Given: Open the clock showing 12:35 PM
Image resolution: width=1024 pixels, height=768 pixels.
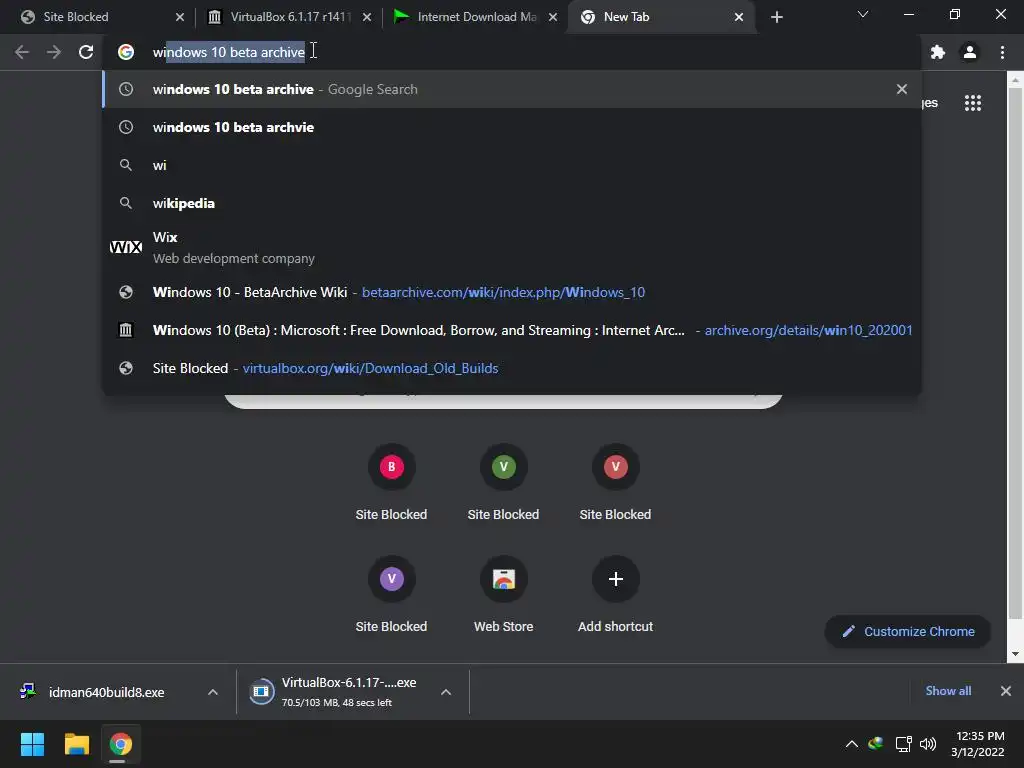Looking at the screenshot, I should coord(978,744).
